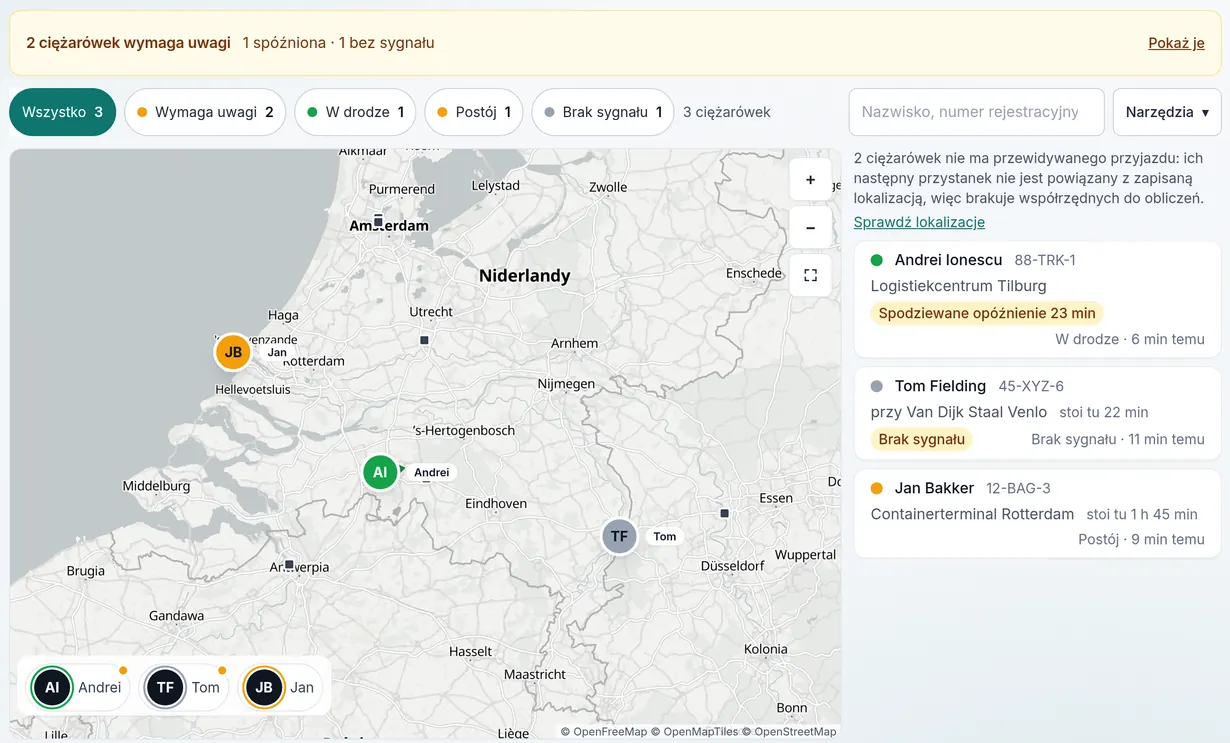Click the Jan chip in map legend

click(280, 687)
